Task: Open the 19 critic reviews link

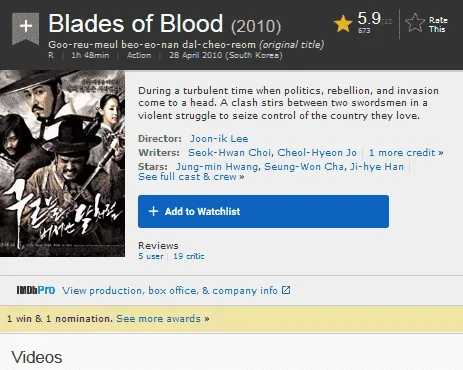Action: [189, 256]
